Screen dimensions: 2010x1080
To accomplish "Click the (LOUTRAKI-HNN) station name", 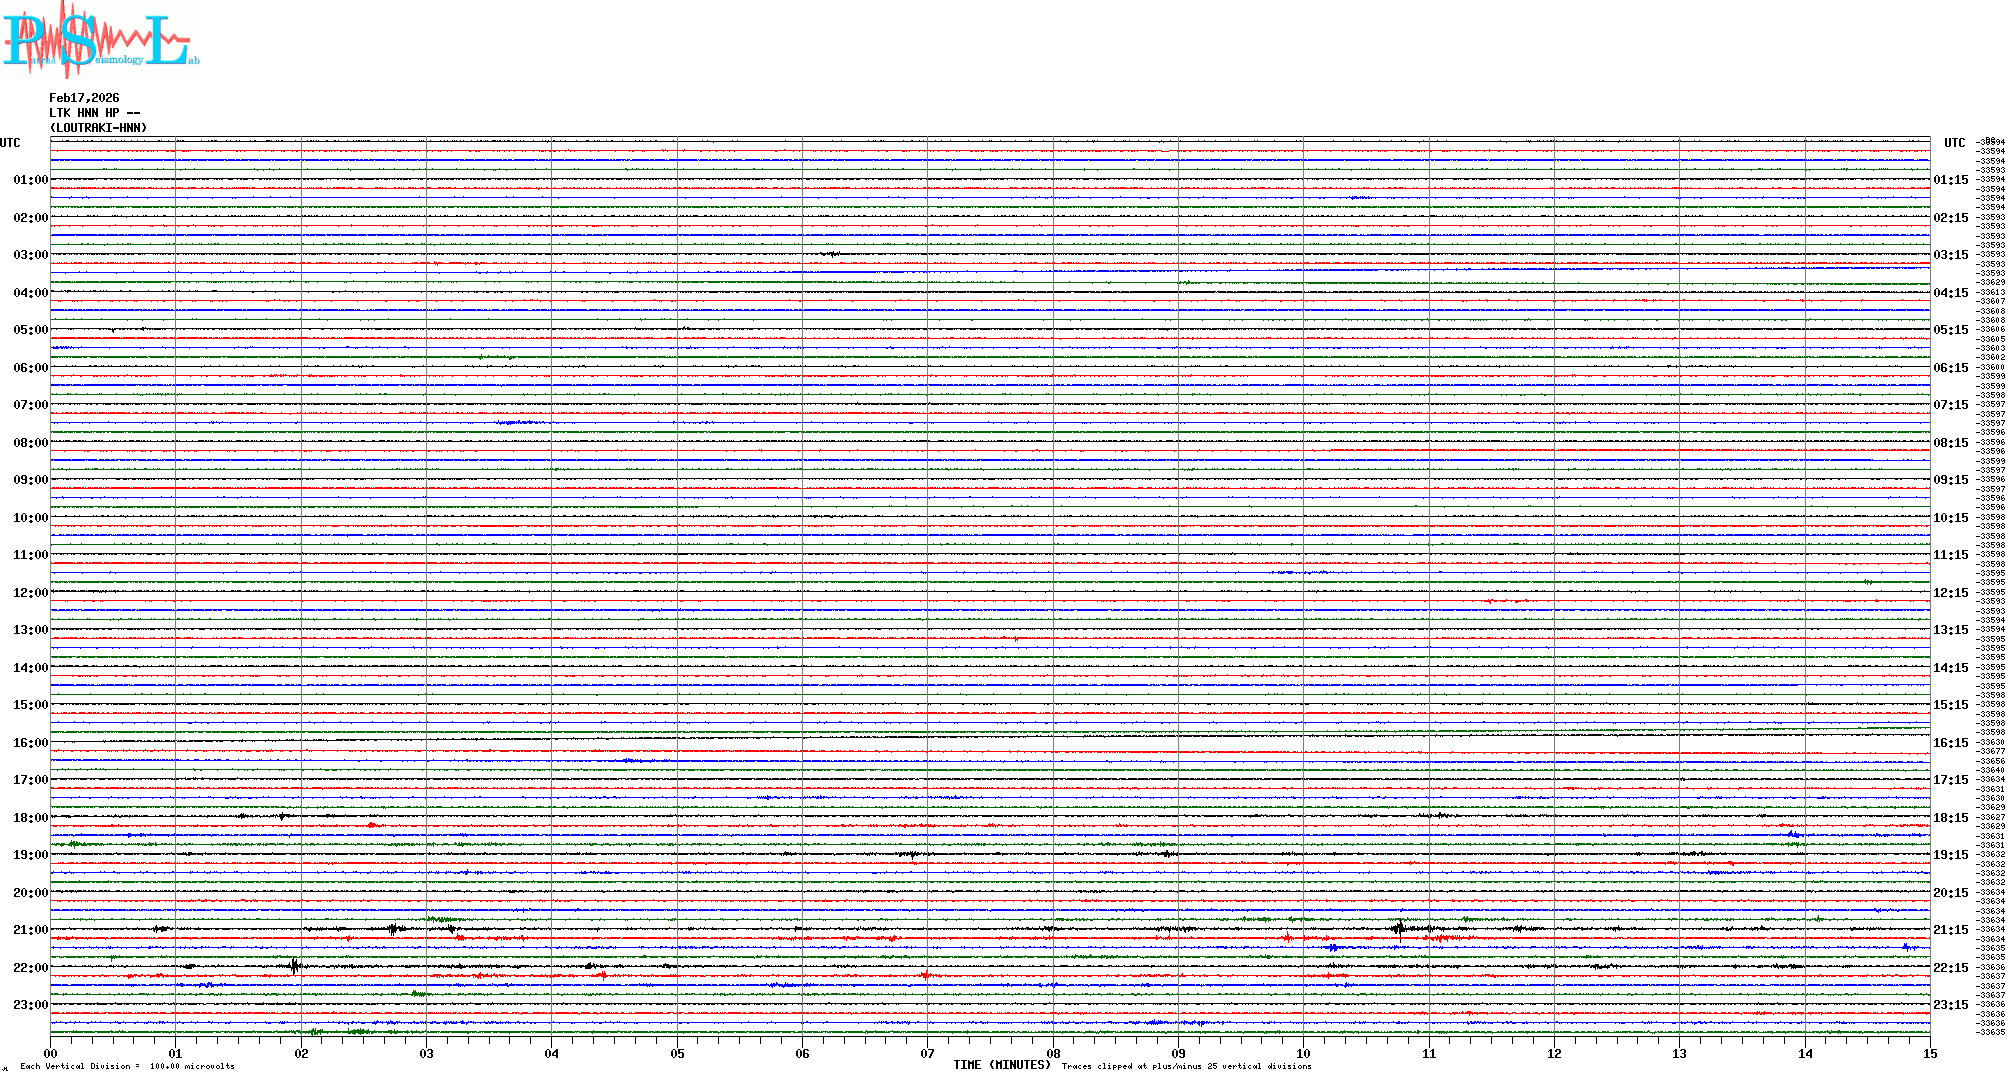I will tap(98, 128).
